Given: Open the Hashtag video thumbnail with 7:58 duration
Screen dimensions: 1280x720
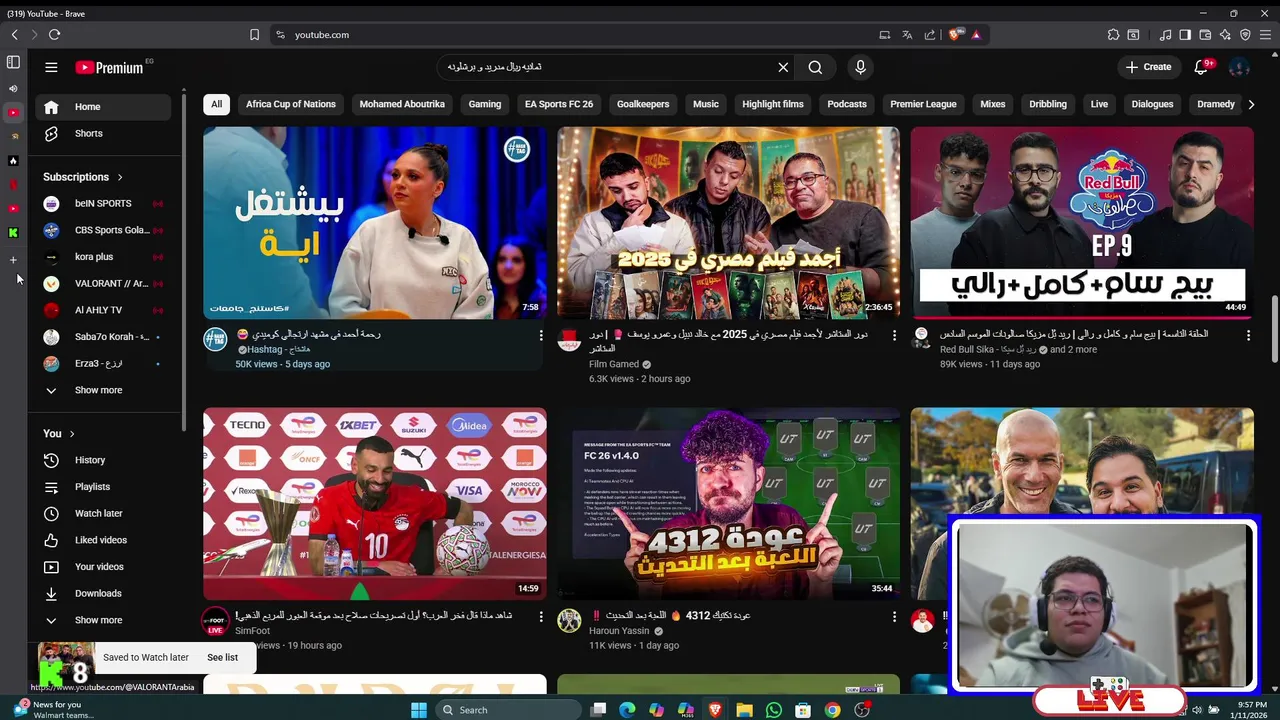Looking at the screenshot, I should tap(375, 223).
